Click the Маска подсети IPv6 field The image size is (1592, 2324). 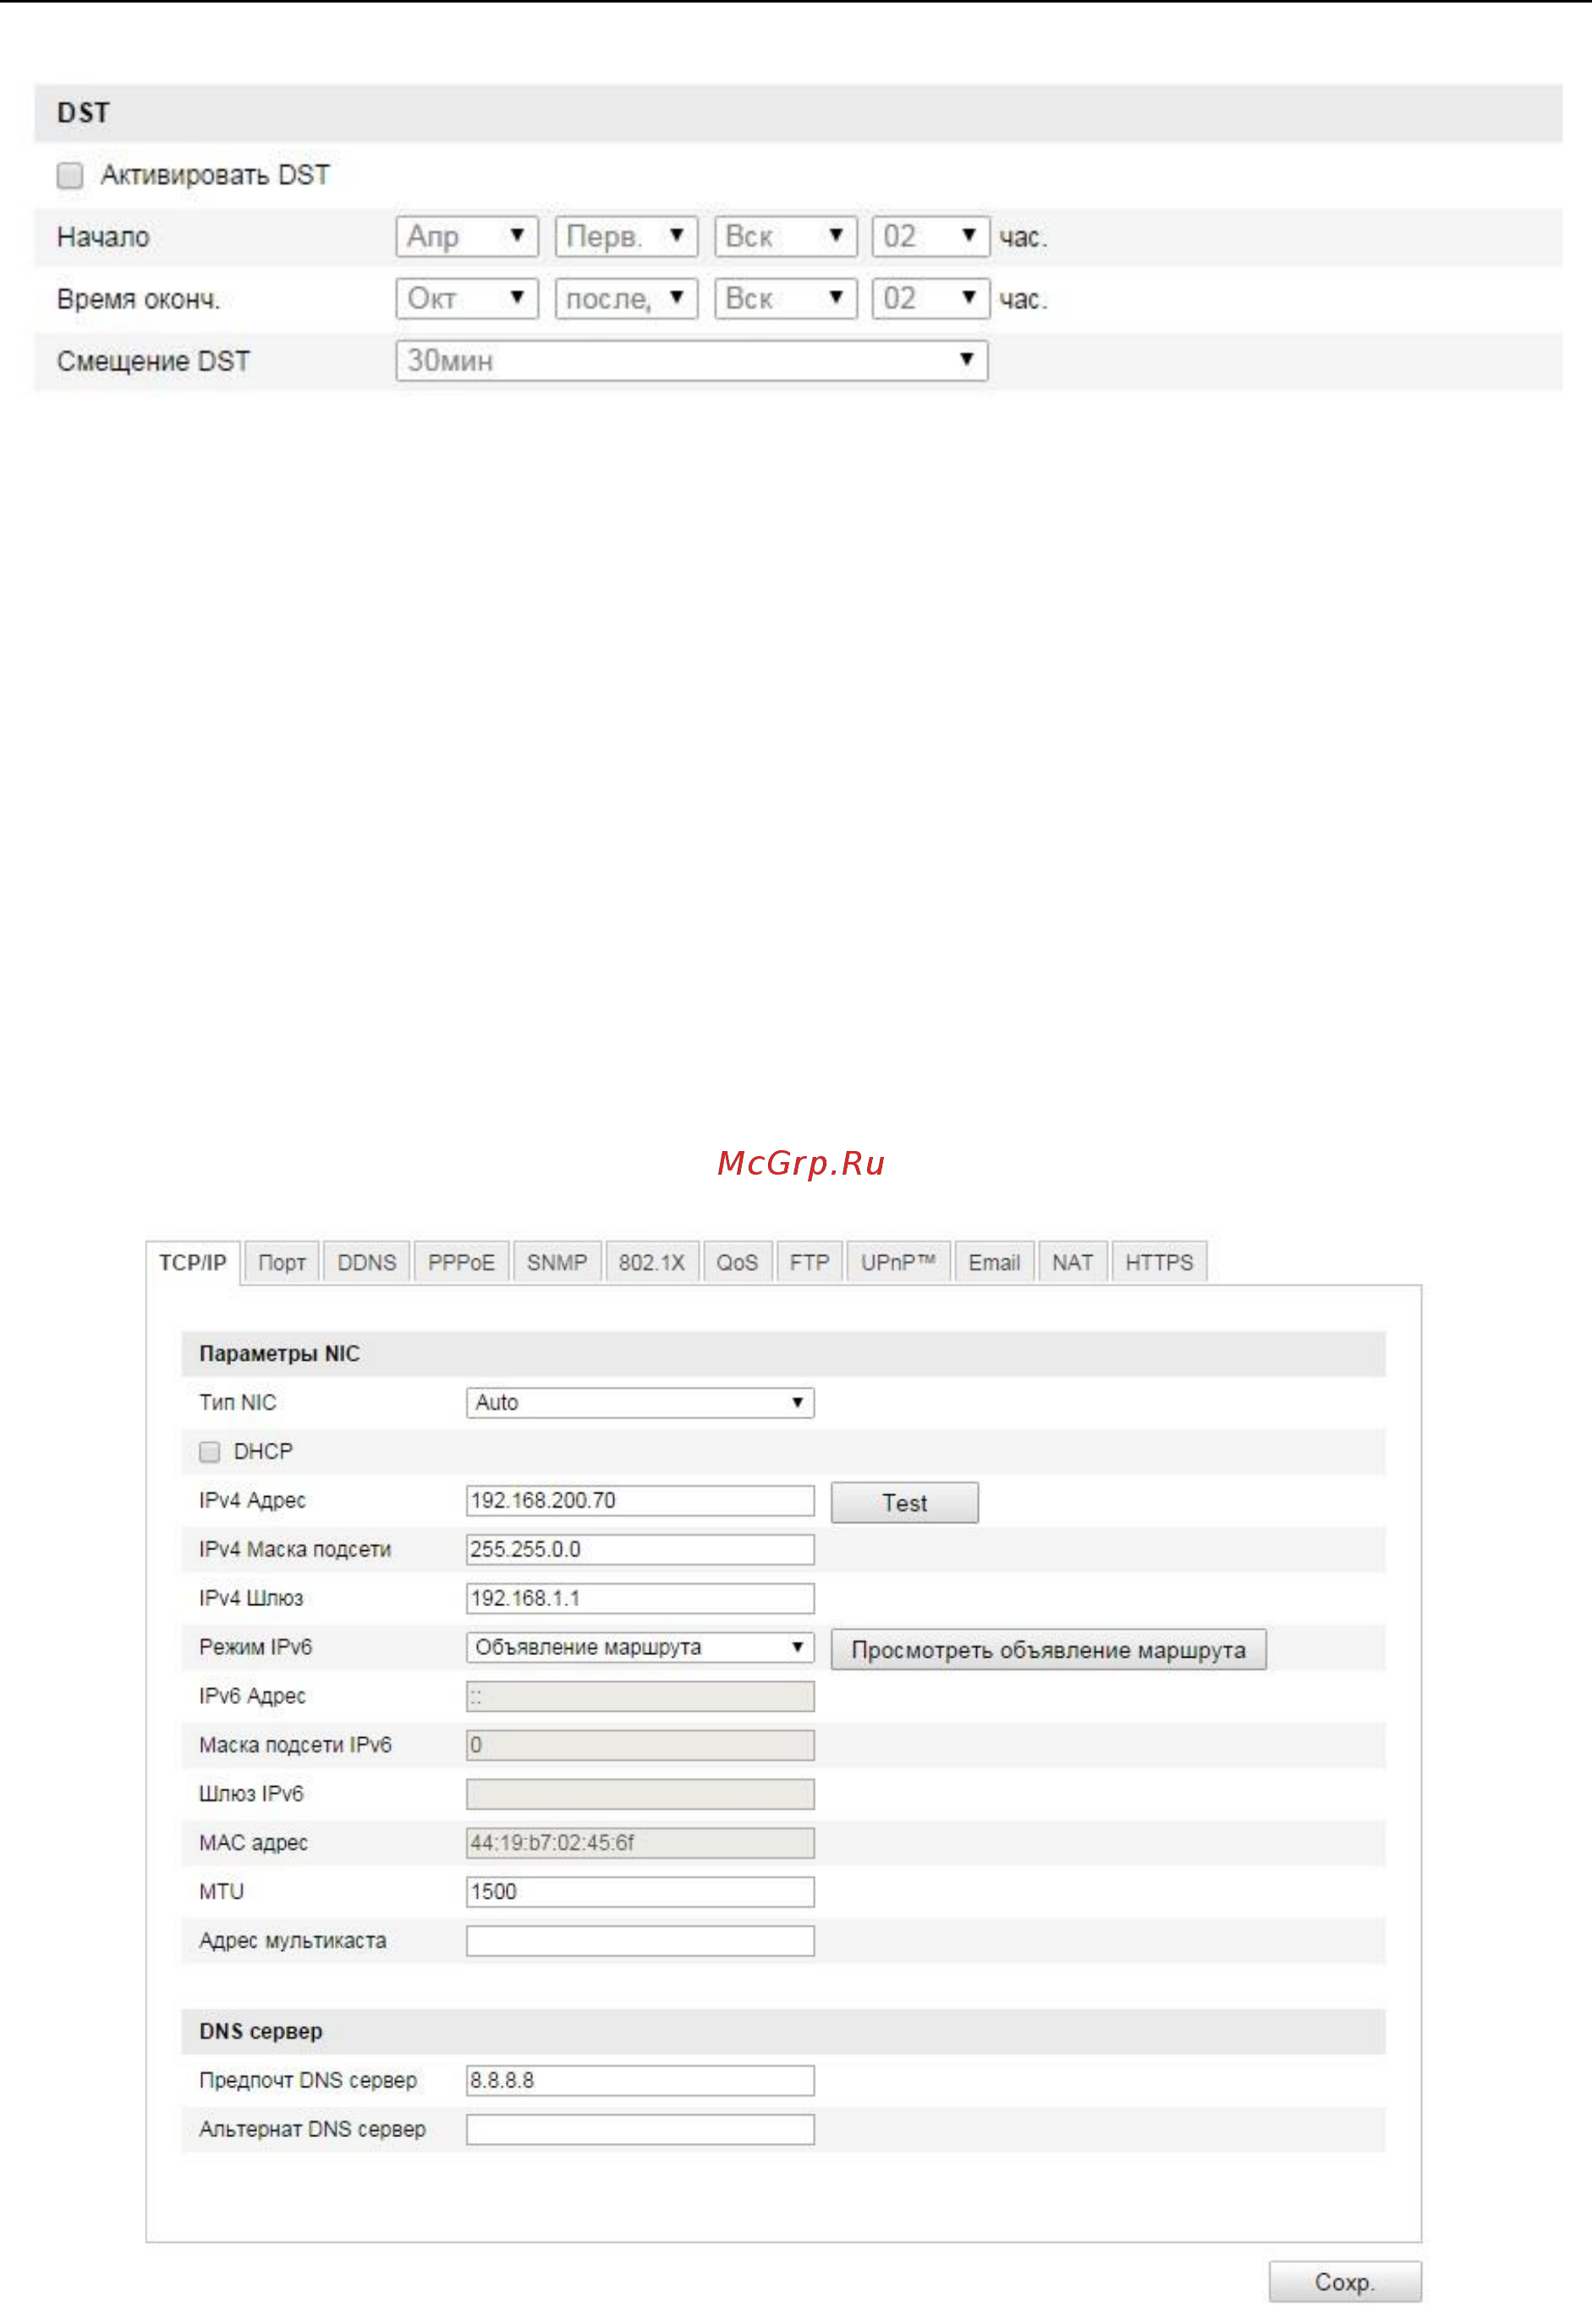pyautogui.click(x=640, y=1746)
